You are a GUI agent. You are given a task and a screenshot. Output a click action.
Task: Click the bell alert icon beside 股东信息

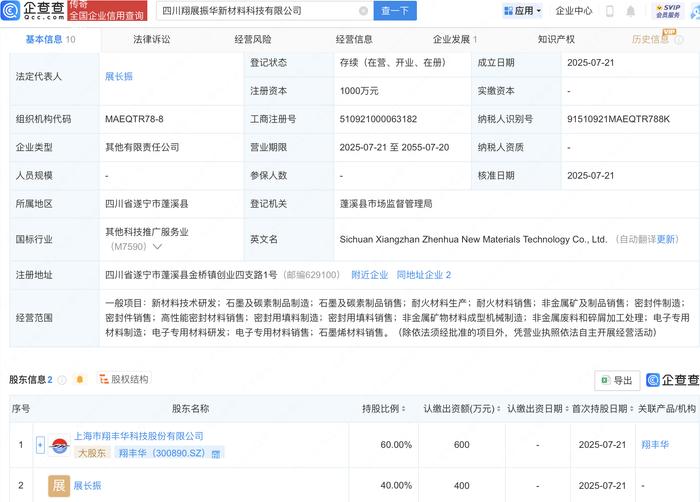[x=79, y=380]
